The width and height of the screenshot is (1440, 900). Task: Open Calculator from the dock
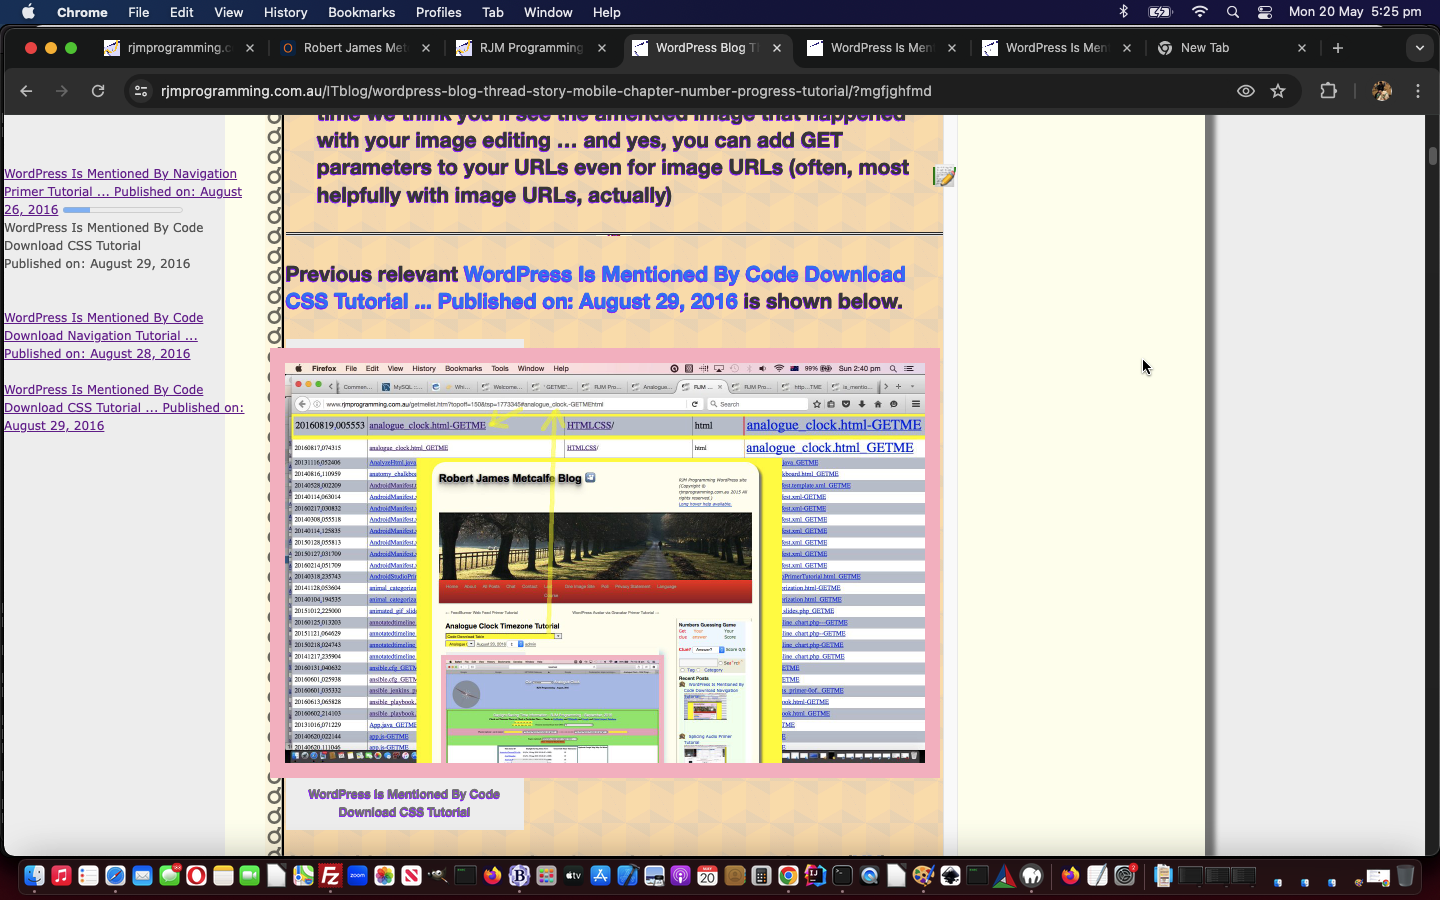coord(761,876)
